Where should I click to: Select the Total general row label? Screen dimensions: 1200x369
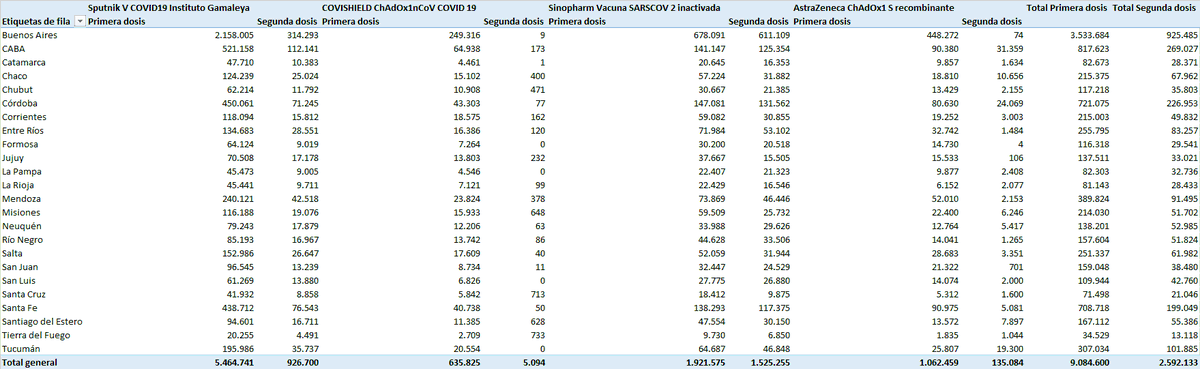pyautogui.click(x=29, y=363)
